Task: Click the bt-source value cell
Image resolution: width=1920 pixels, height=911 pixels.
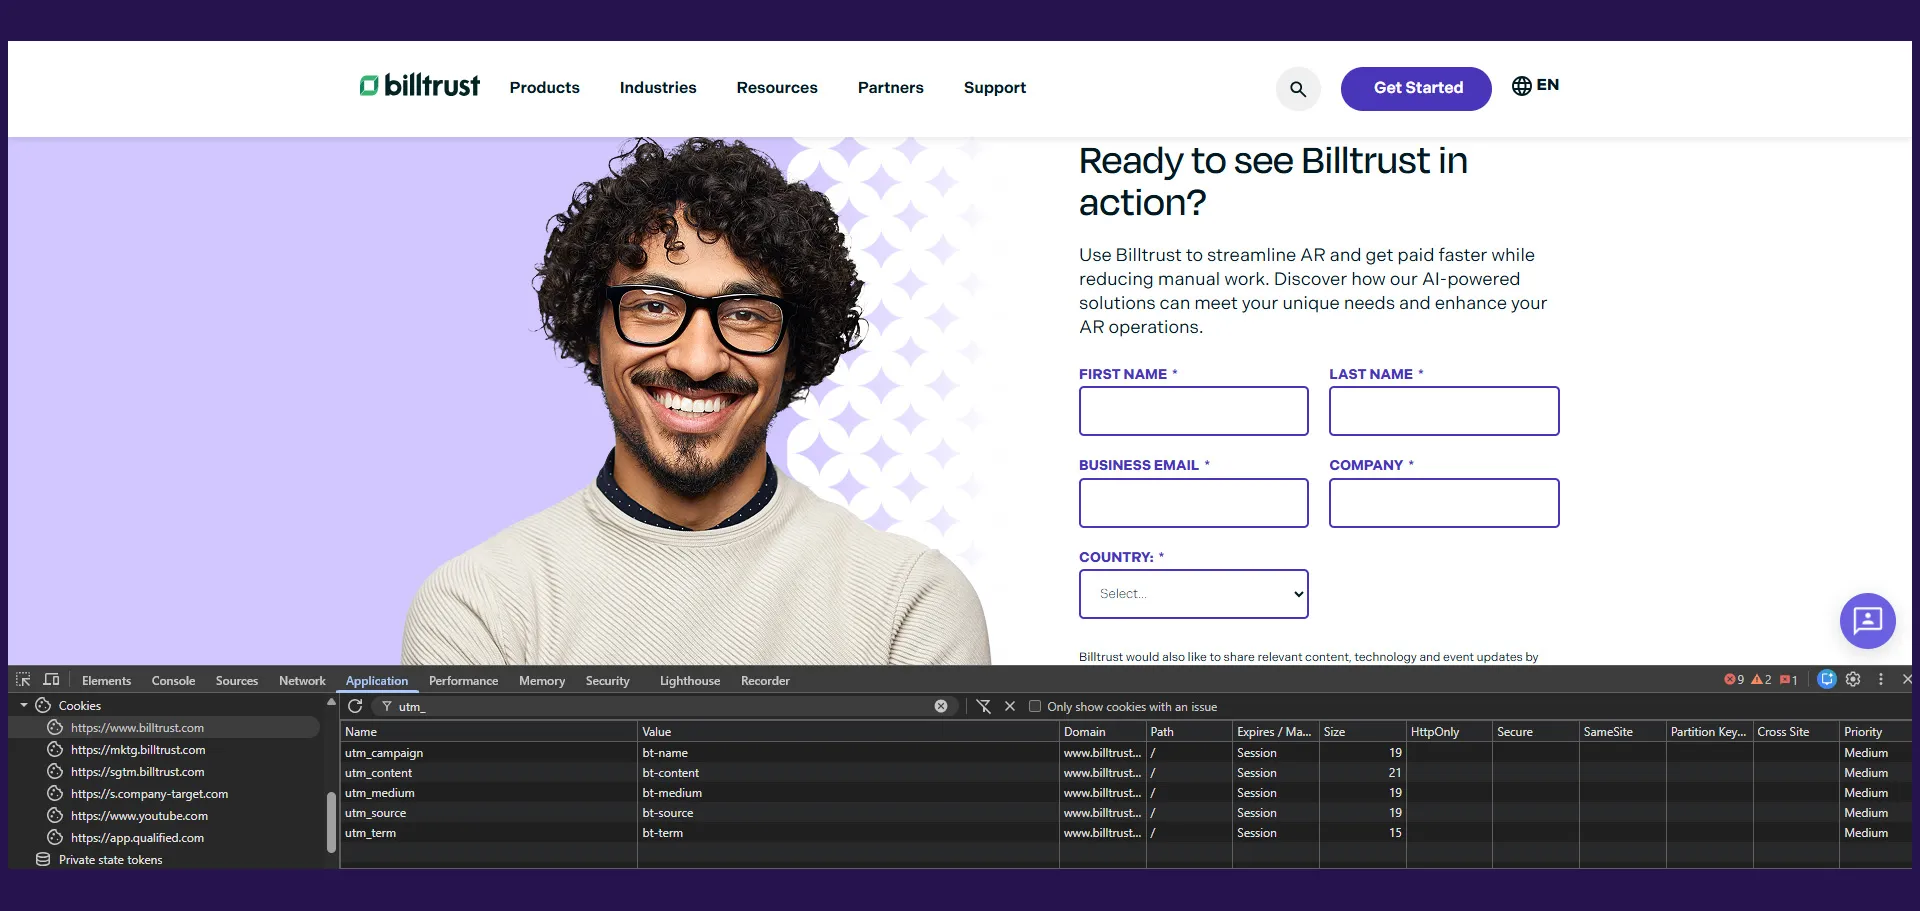Action: point(848,813)
